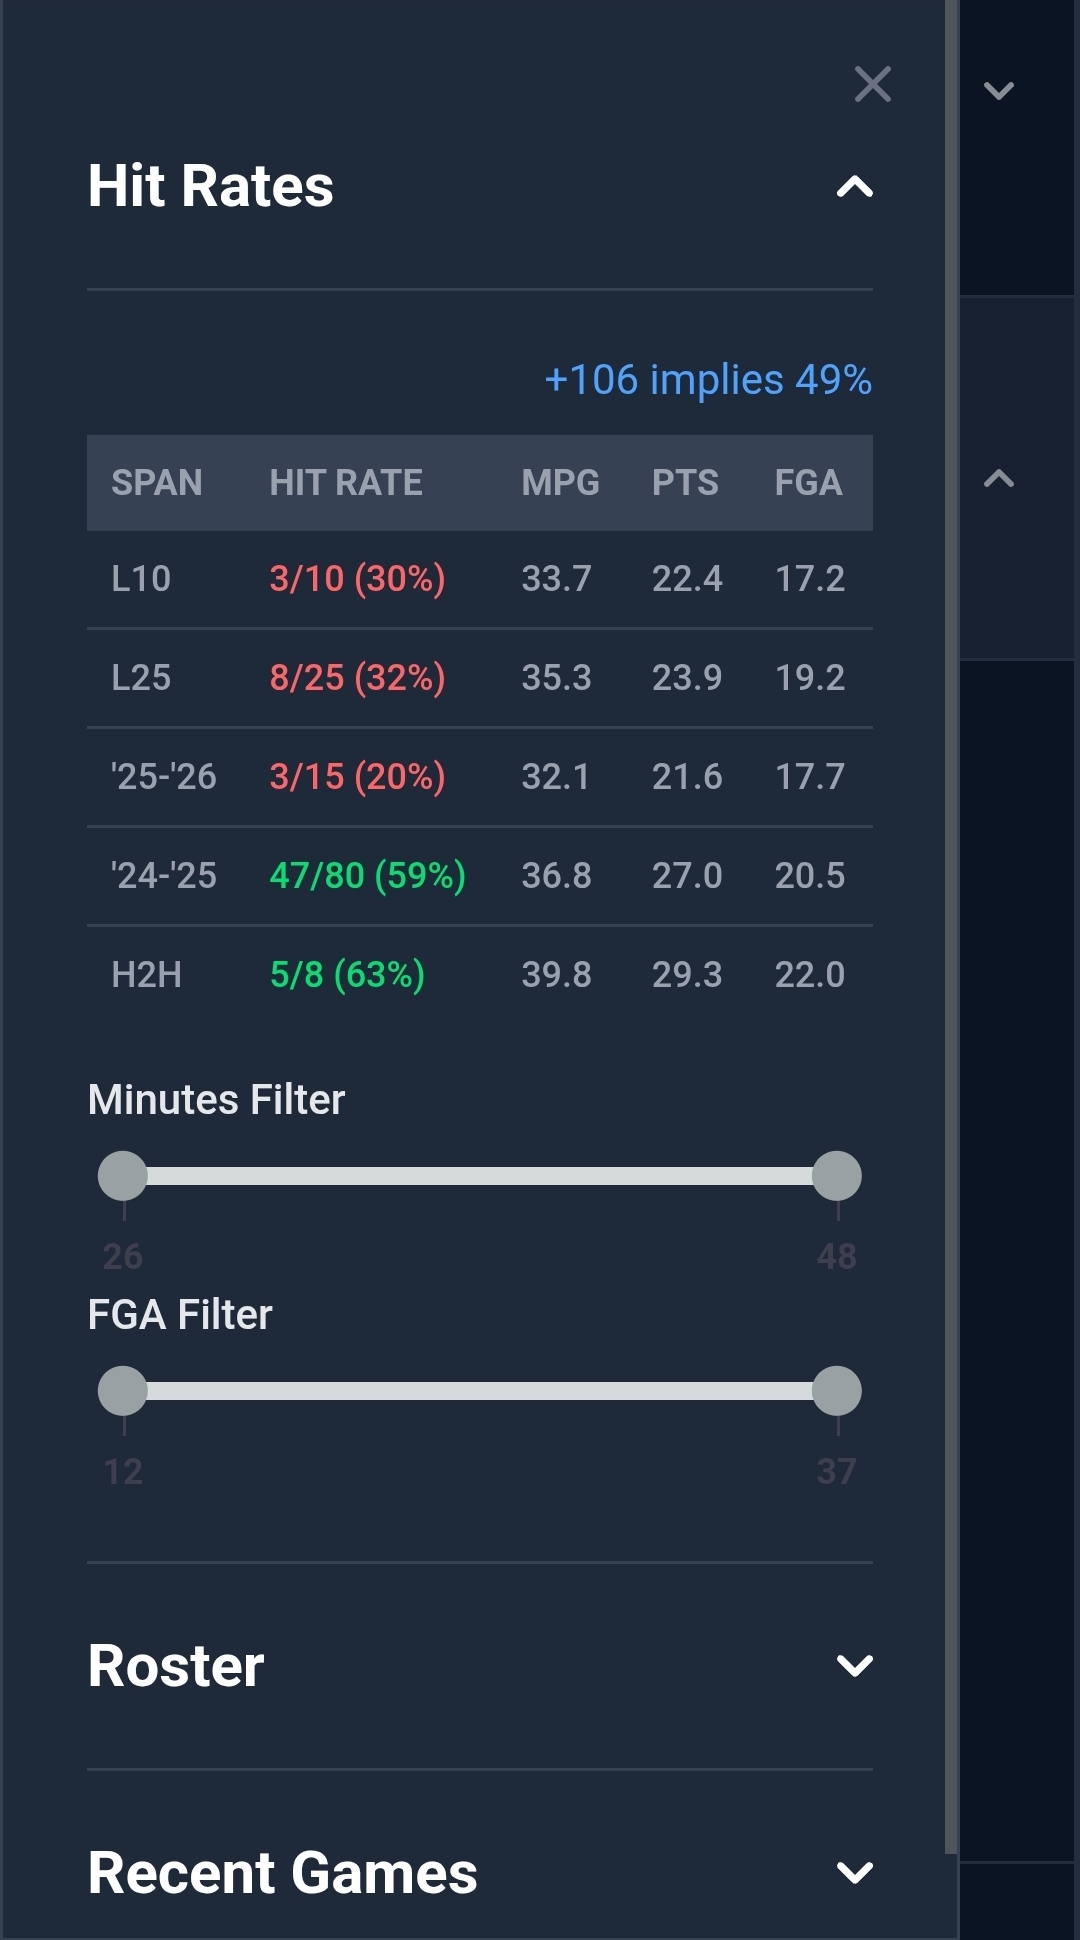Expand the Recent Games section
The image size is (1080, 1940).
coord(854,1874)
